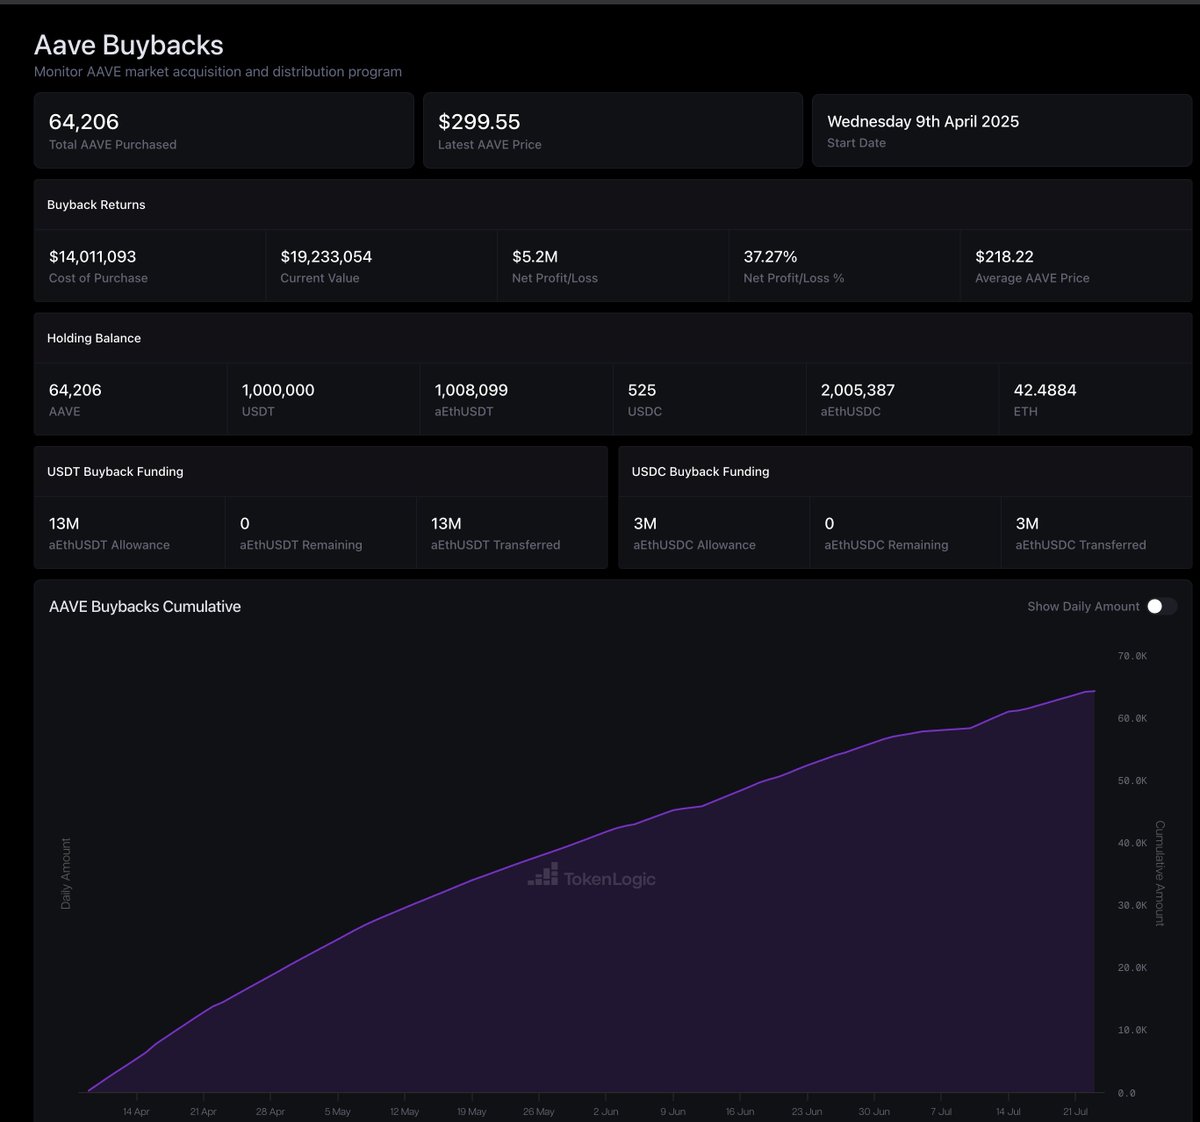This screenshot has width=1200, height=1122.
Task: Select the 64,206 Total AAVE Purchased value
Action: point(84,122)
